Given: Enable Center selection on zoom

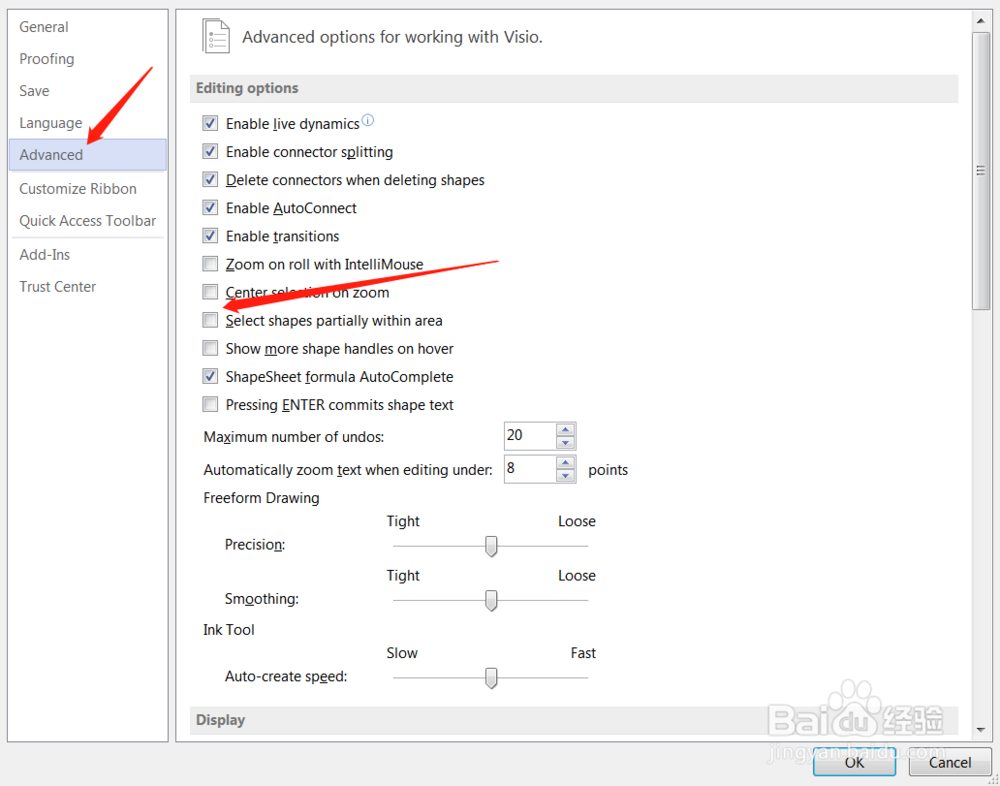Looking at the screenshot, I should (210, 292).
